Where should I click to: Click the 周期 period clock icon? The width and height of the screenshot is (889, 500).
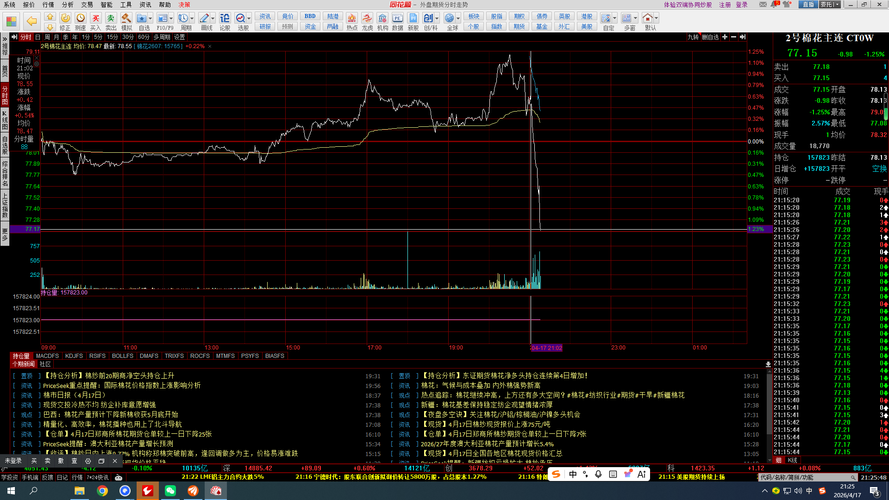(x=183, y=18)
